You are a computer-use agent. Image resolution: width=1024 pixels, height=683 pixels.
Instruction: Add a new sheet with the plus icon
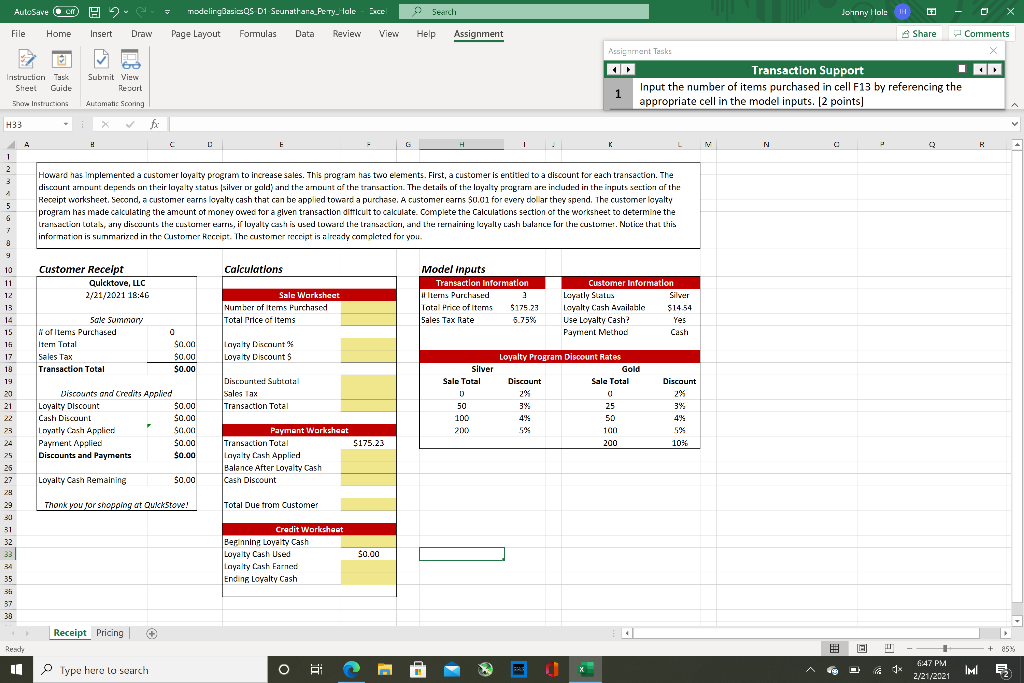[x=152, y=633]
